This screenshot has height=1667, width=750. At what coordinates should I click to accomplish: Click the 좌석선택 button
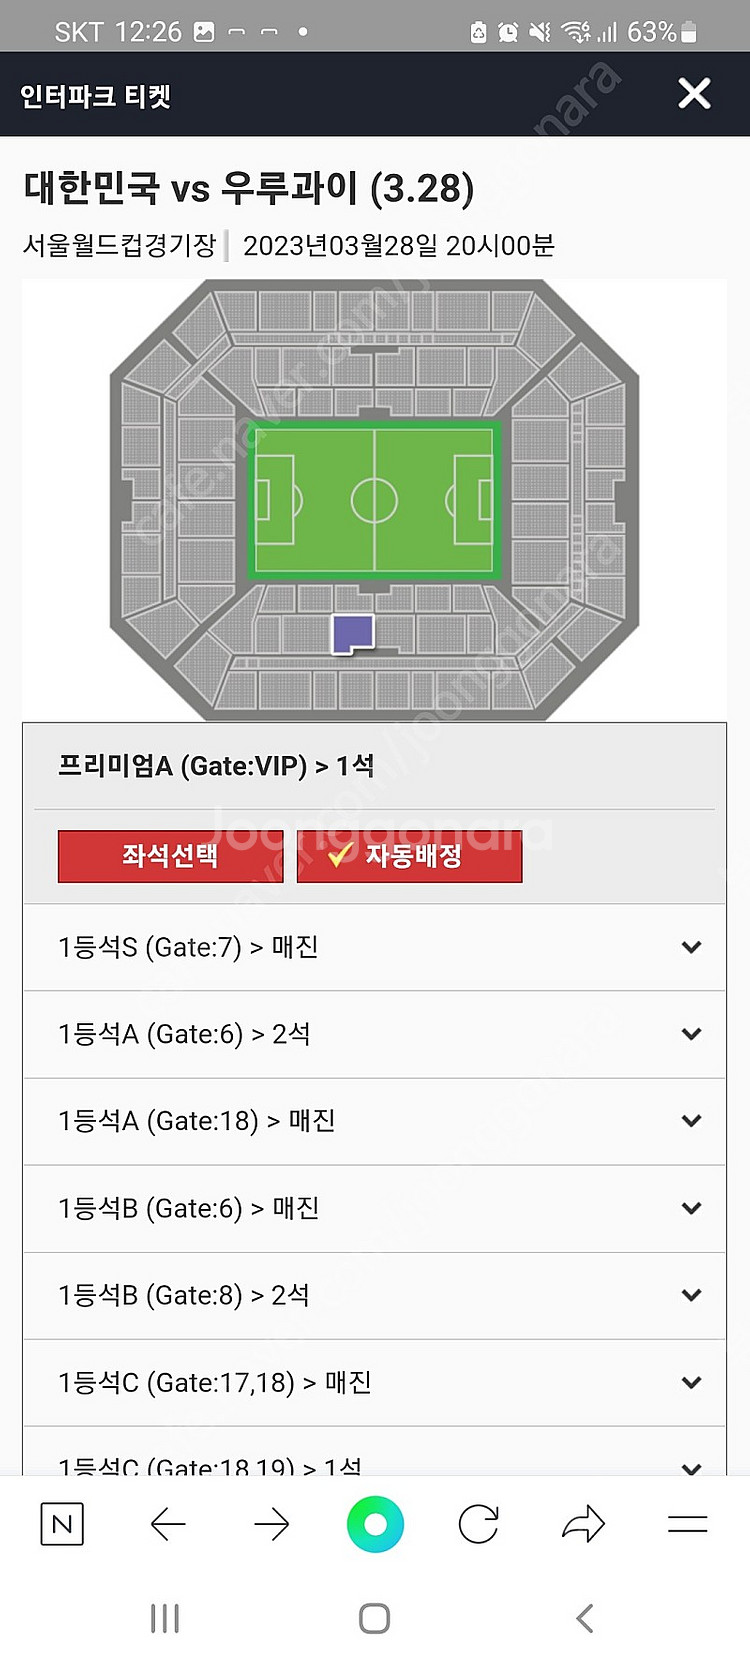click(x=170, y=856)
